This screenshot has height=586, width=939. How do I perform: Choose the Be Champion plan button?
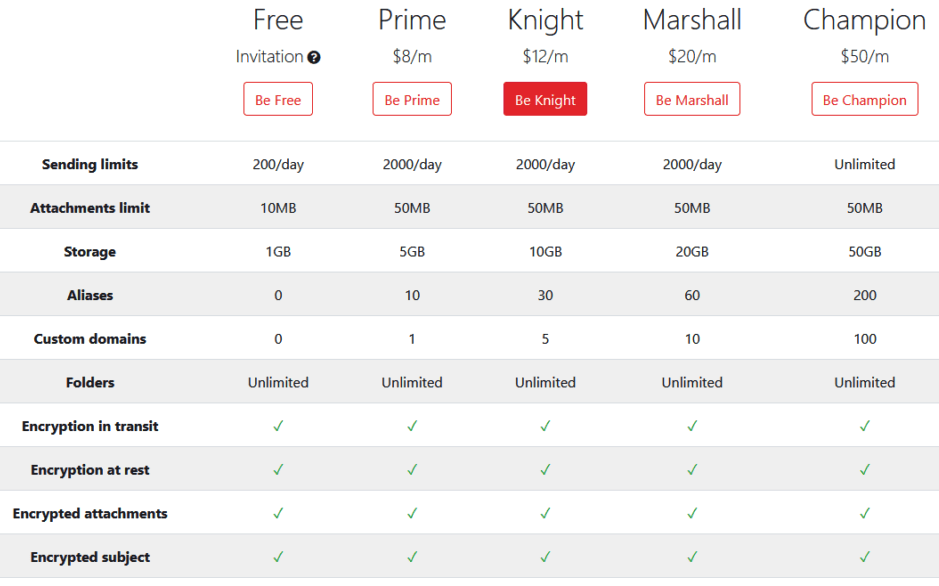coord(865,99)
